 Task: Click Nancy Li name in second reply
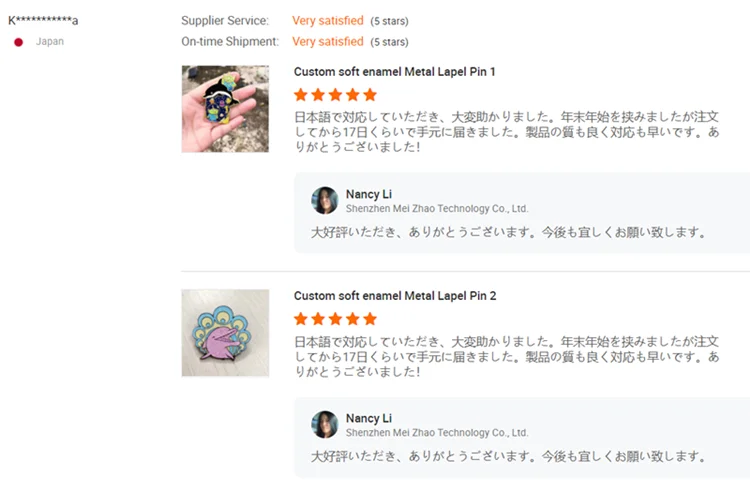coord(369,418)
